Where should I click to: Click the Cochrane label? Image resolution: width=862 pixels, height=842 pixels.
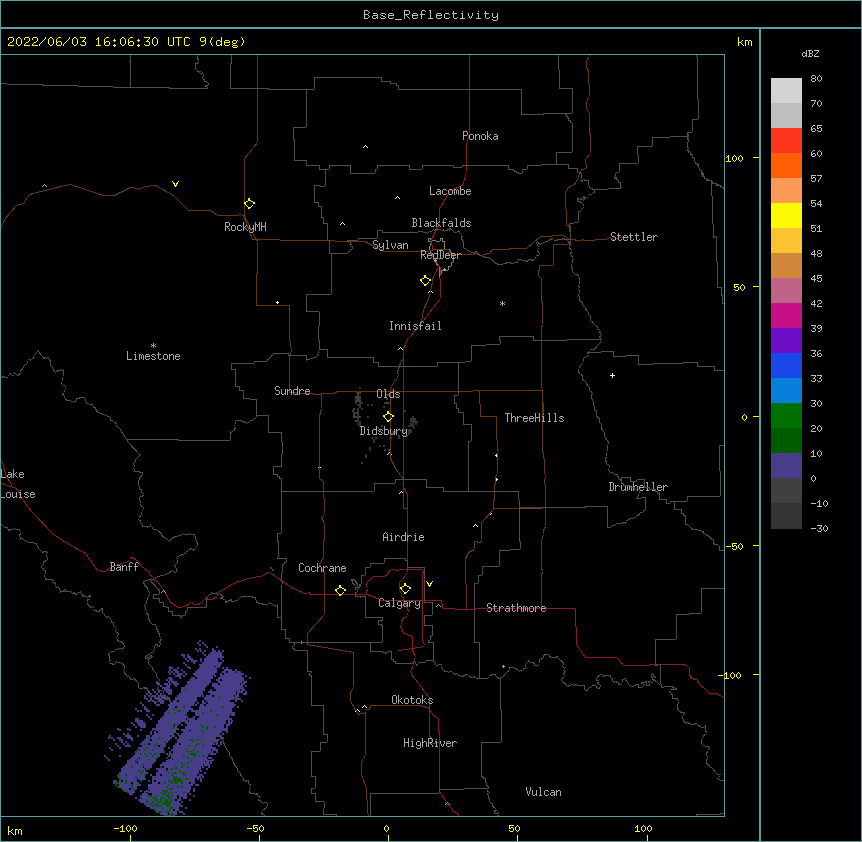322,568
